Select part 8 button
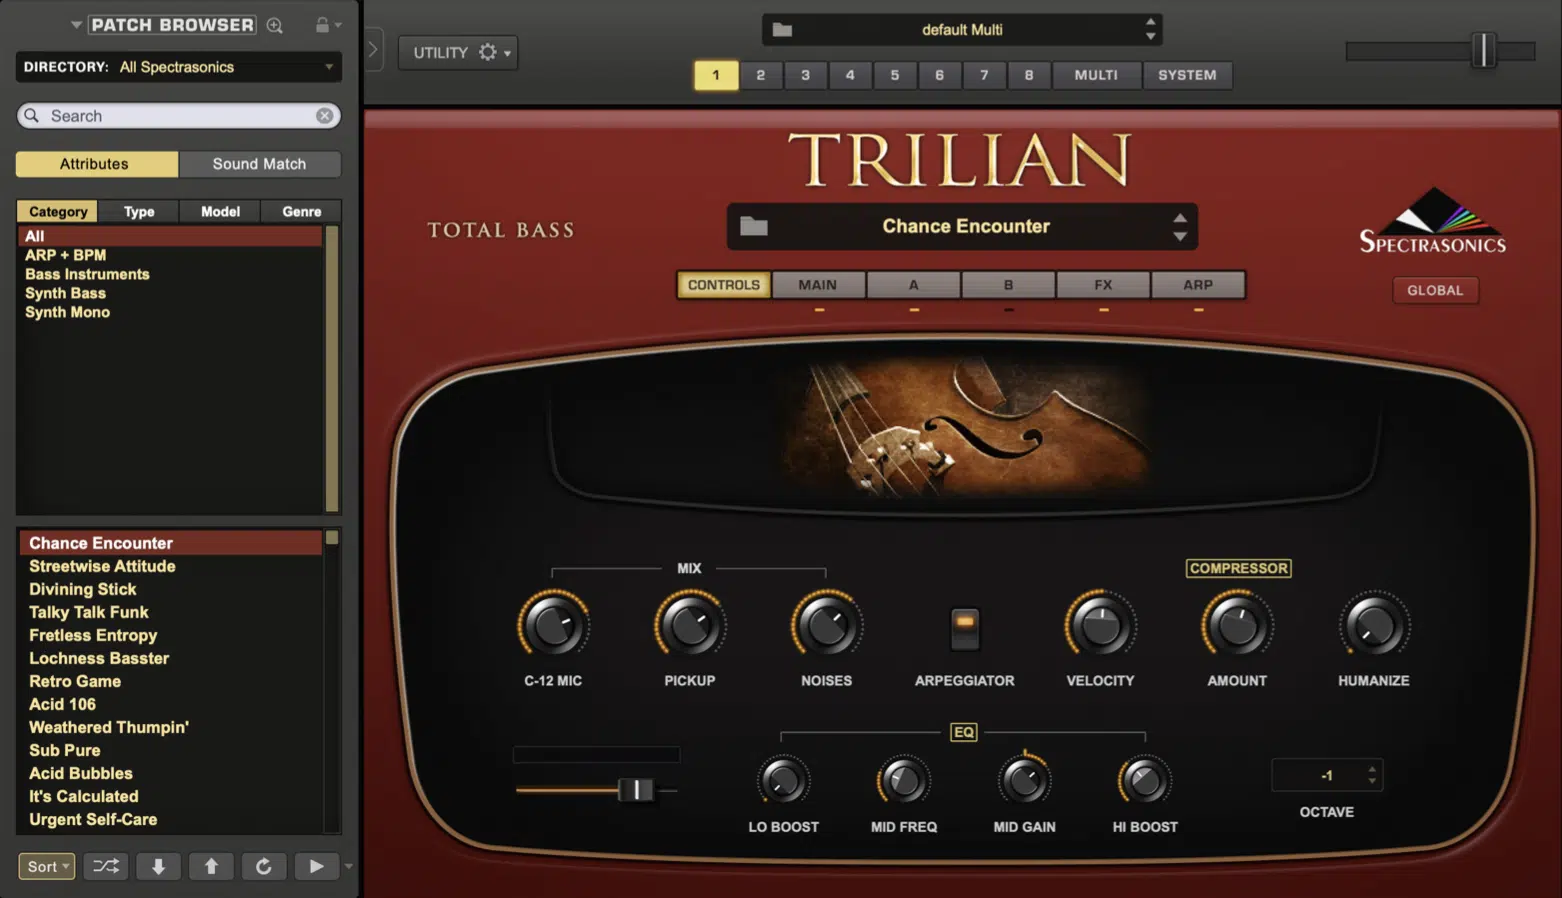This screenshot has width=1562, height=898. pos(1029,75)
